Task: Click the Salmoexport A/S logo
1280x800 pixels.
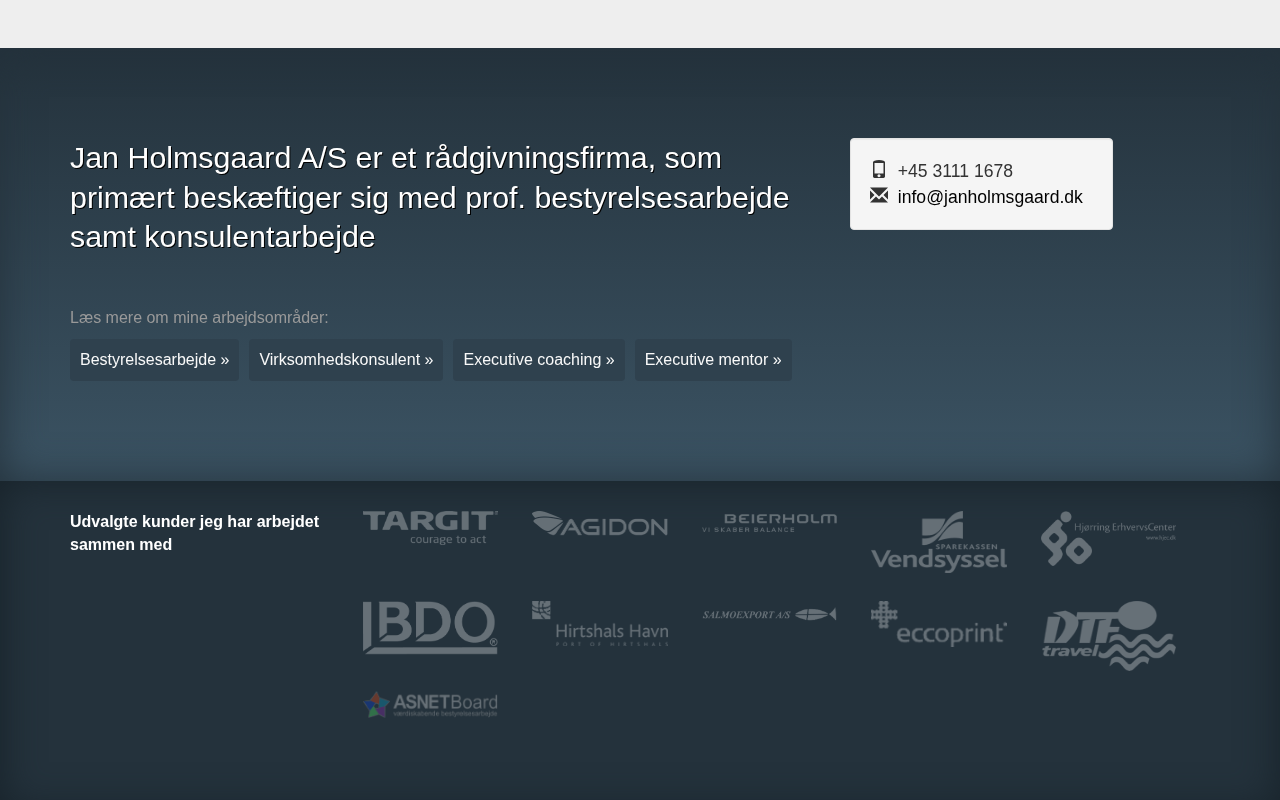Action: [769, 614]
